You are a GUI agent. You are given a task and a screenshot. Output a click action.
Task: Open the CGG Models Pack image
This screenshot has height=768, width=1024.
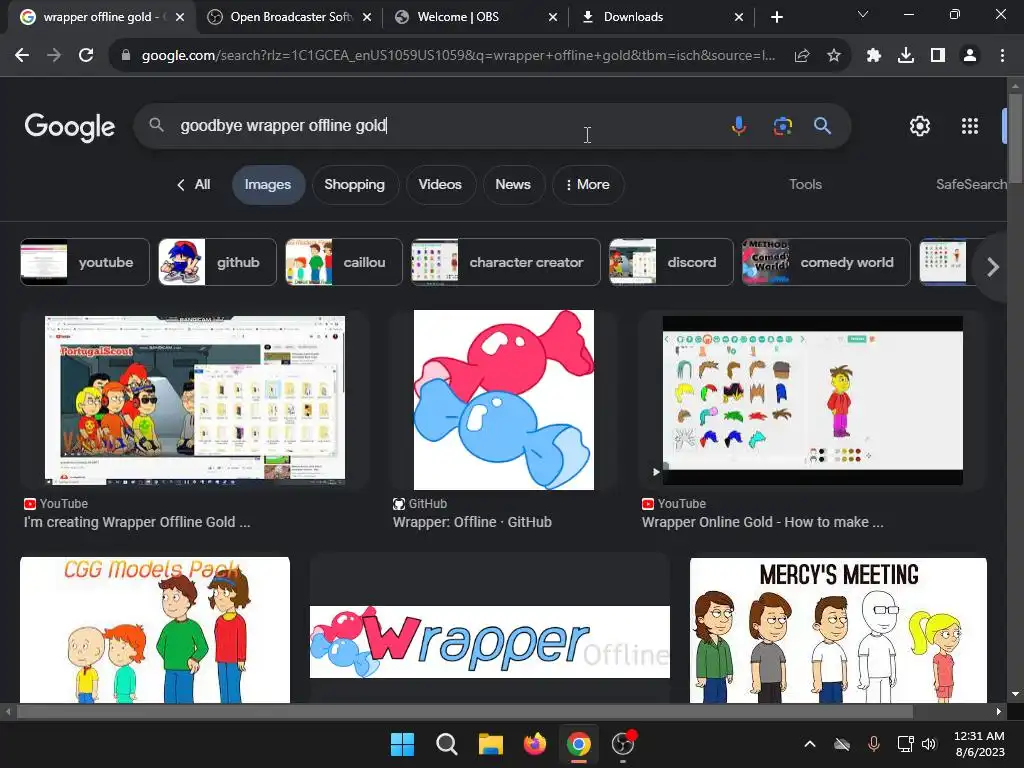tap(155, 630)
